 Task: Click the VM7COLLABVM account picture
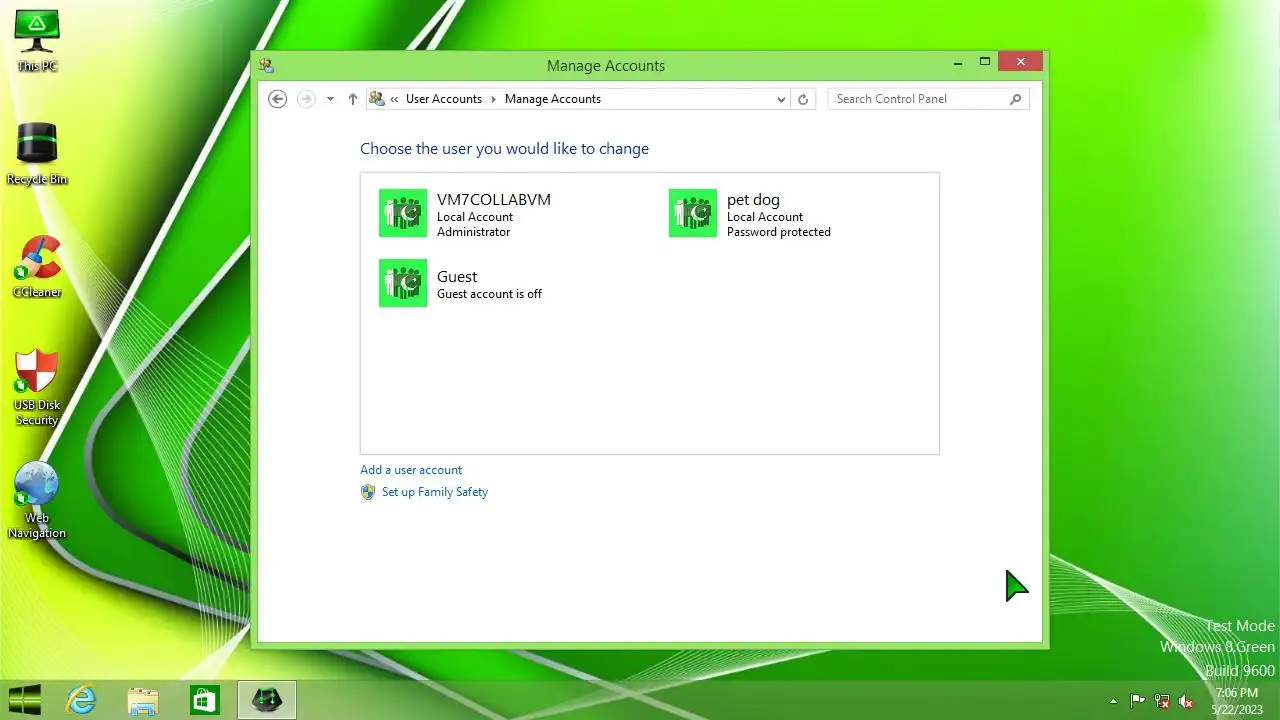pos(403,213)
